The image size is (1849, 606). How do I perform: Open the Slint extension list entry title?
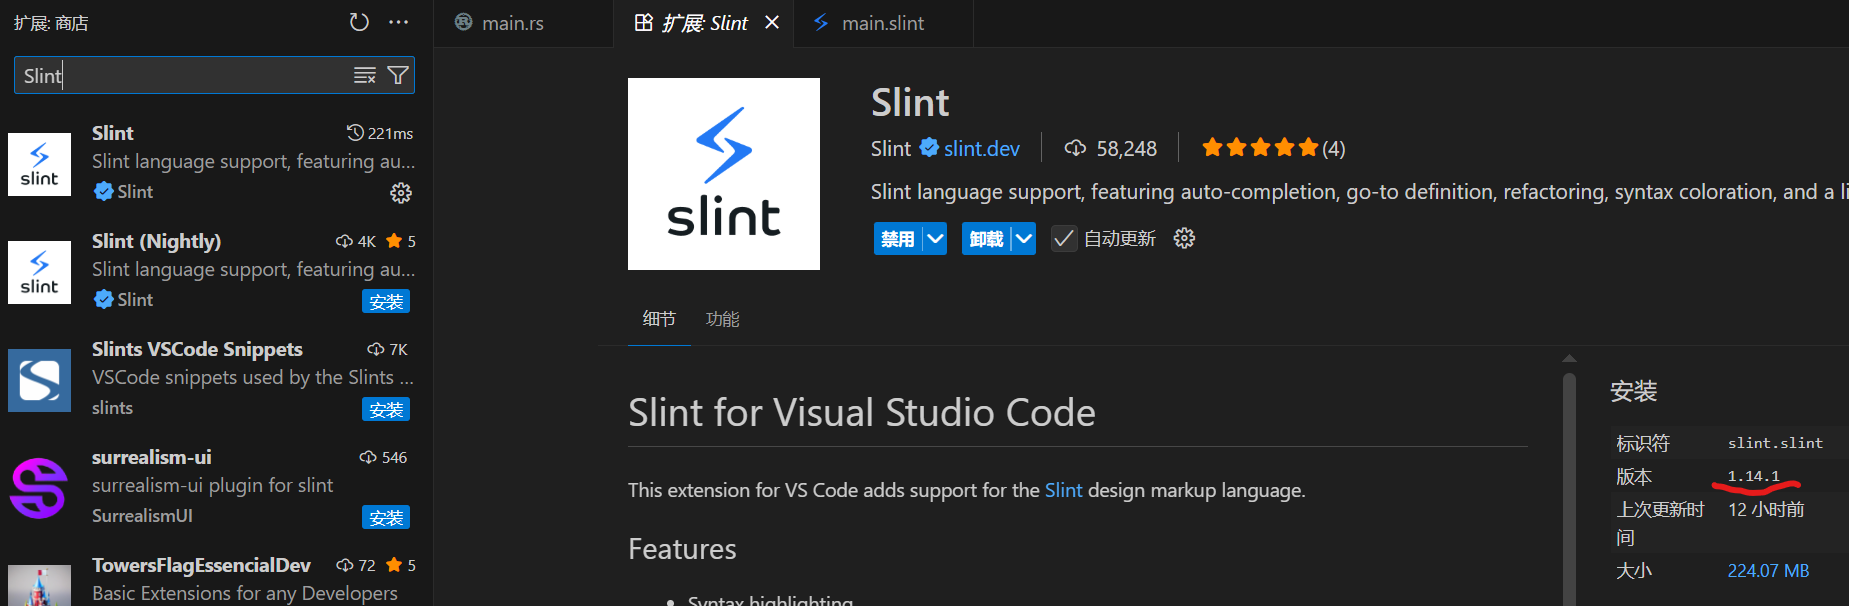click(x=113, y=133)
